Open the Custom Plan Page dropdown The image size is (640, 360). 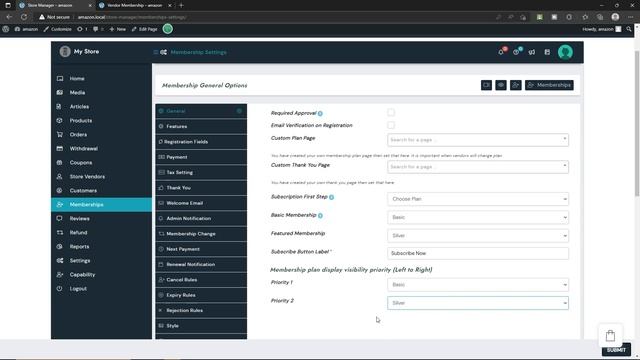[478, 140]
